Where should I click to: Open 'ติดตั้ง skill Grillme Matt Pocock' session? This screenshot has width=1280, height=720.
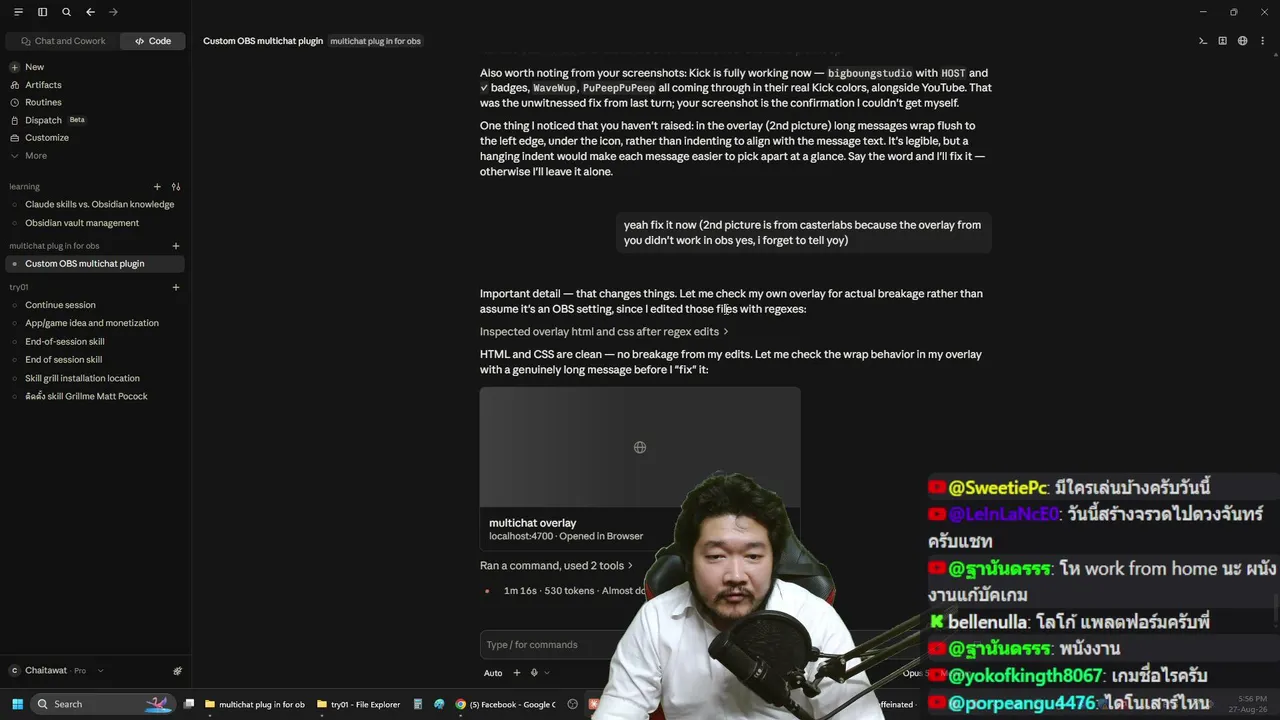(x=86, y=396)
